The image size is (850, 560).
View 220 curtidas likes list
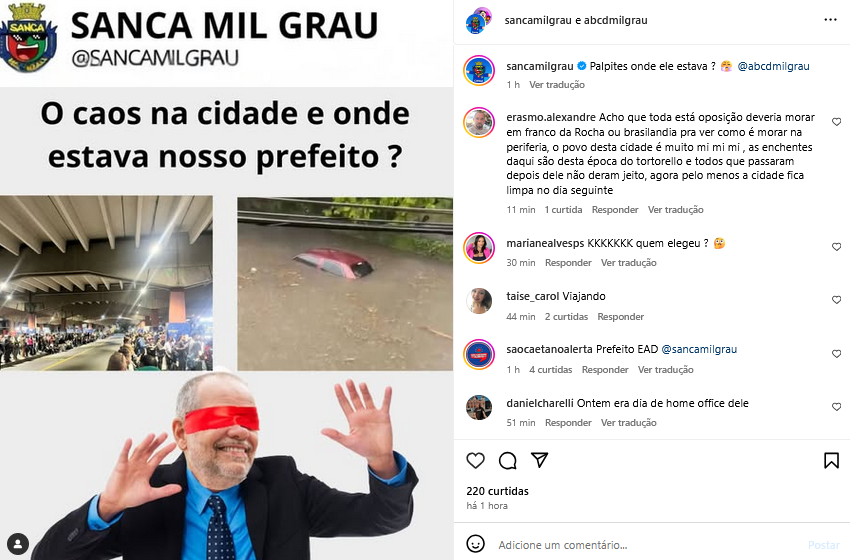click(497, 491)
